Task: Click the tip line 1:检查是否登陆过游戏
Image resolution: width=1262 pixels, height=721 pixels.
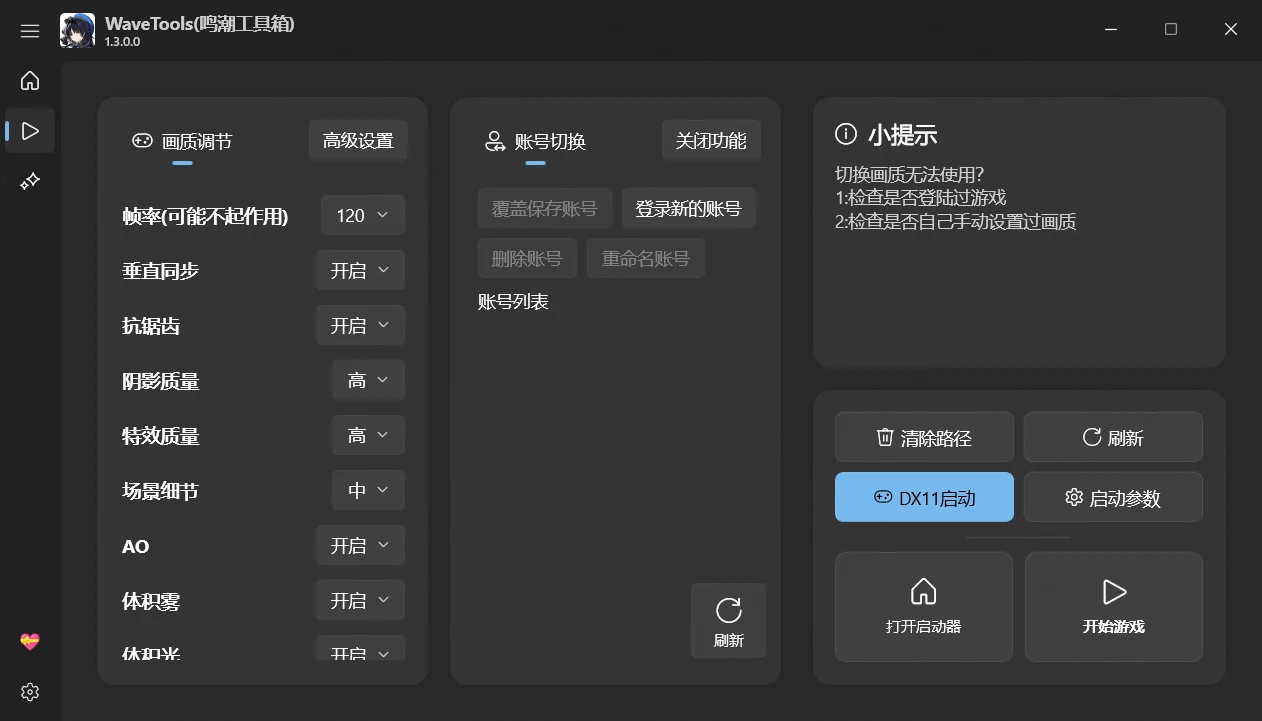Action: [921, 198]
